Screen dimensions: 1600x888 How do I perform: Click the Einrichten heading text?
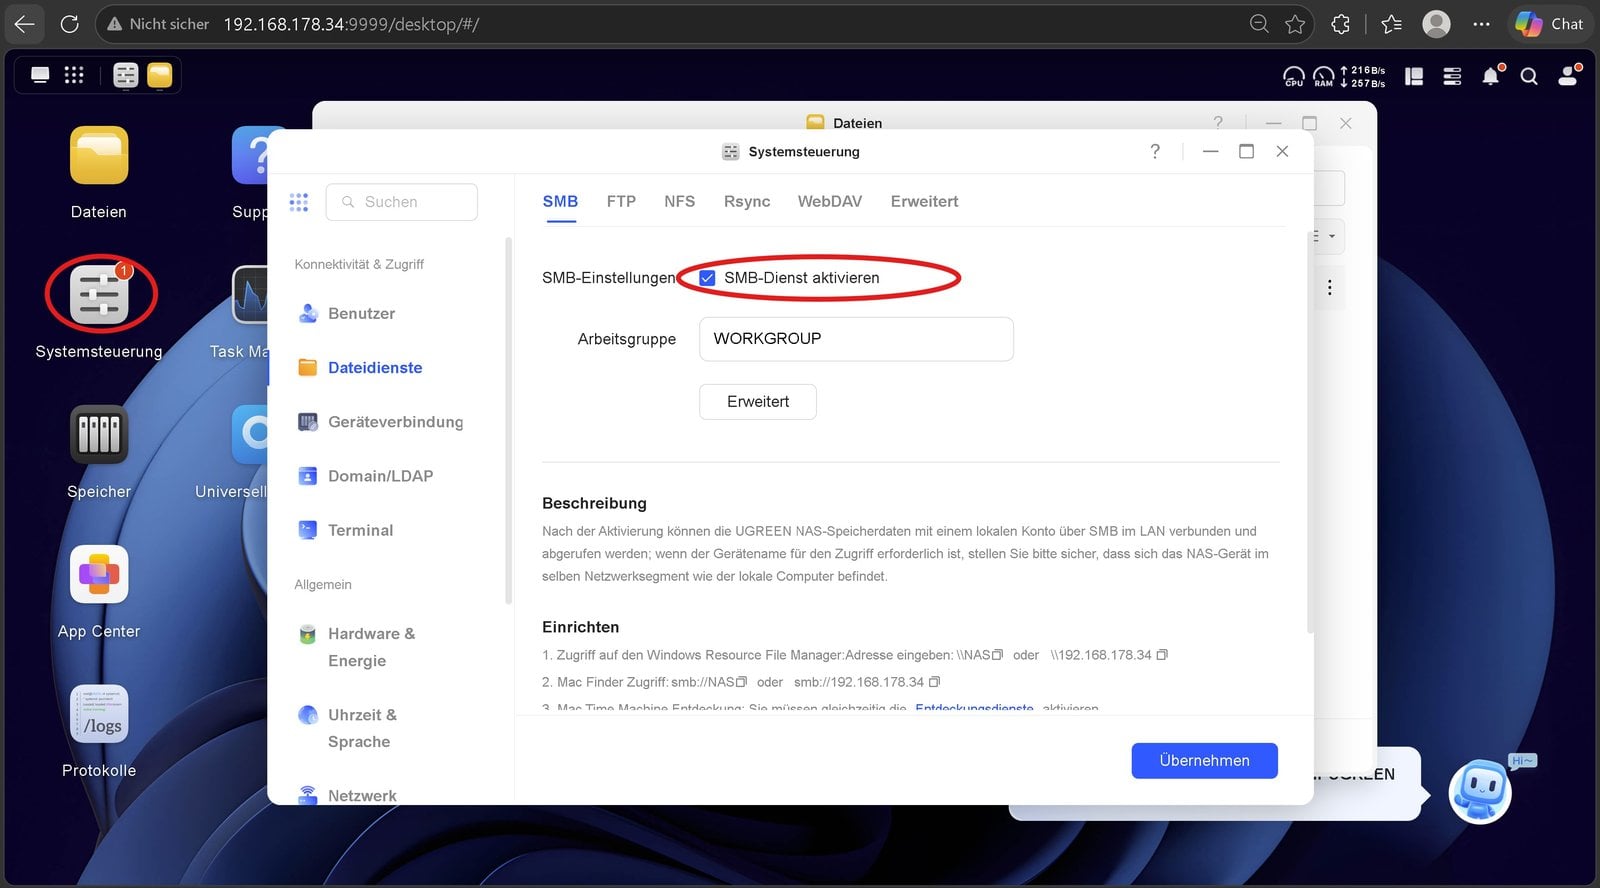[x=580, y=627]
